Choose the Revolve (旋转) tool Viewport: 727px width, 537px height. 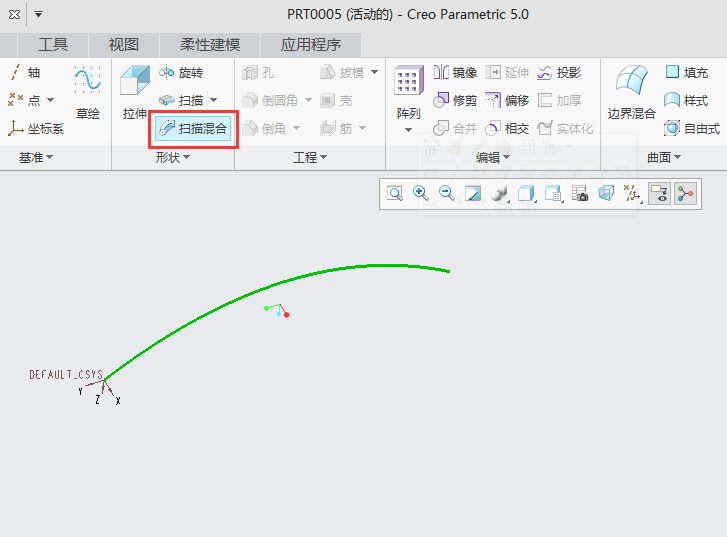[181, 73]
